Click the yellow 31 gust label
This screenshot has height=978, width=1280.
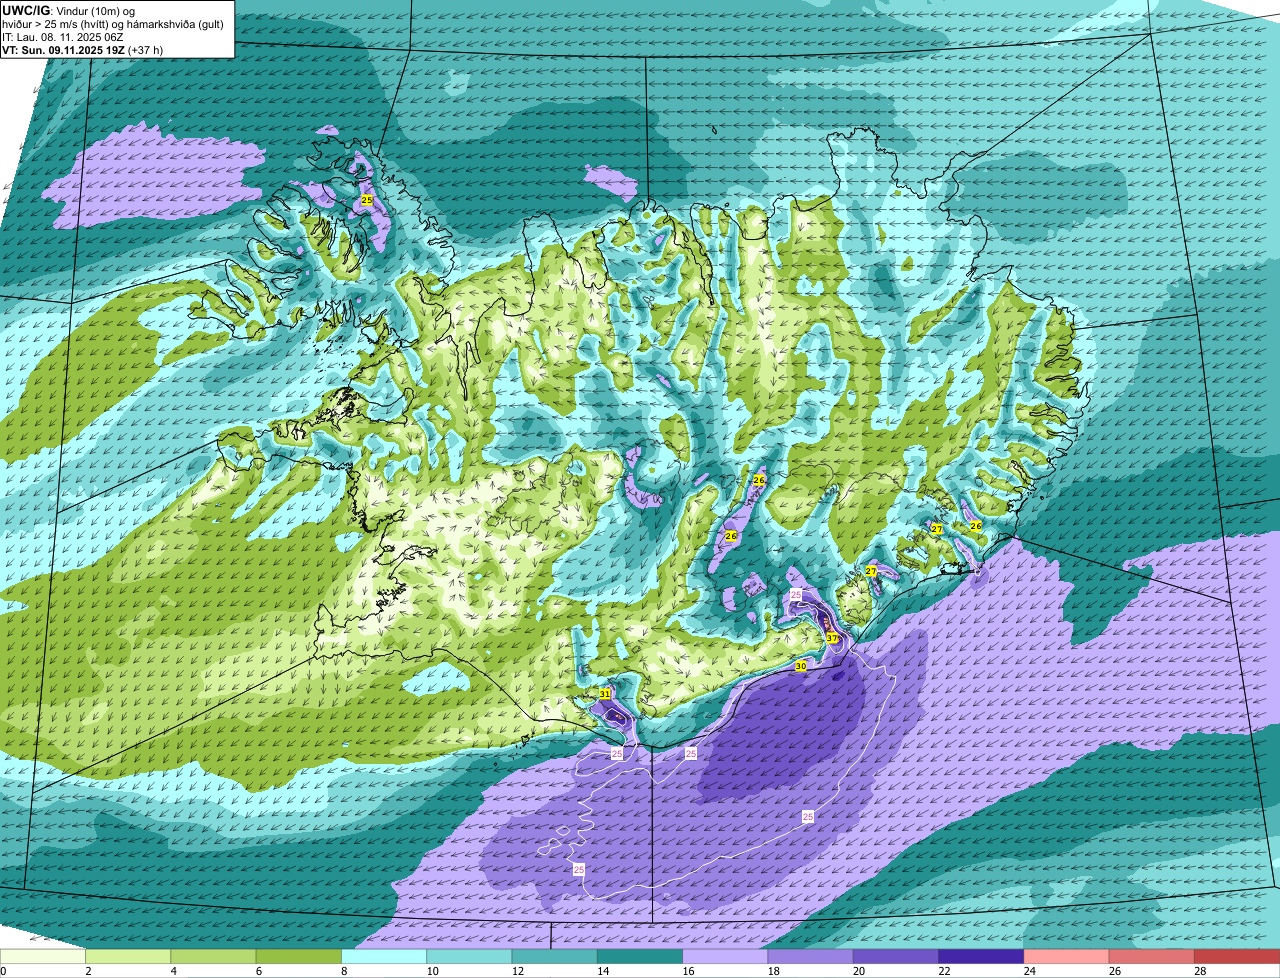click(605, 693)
